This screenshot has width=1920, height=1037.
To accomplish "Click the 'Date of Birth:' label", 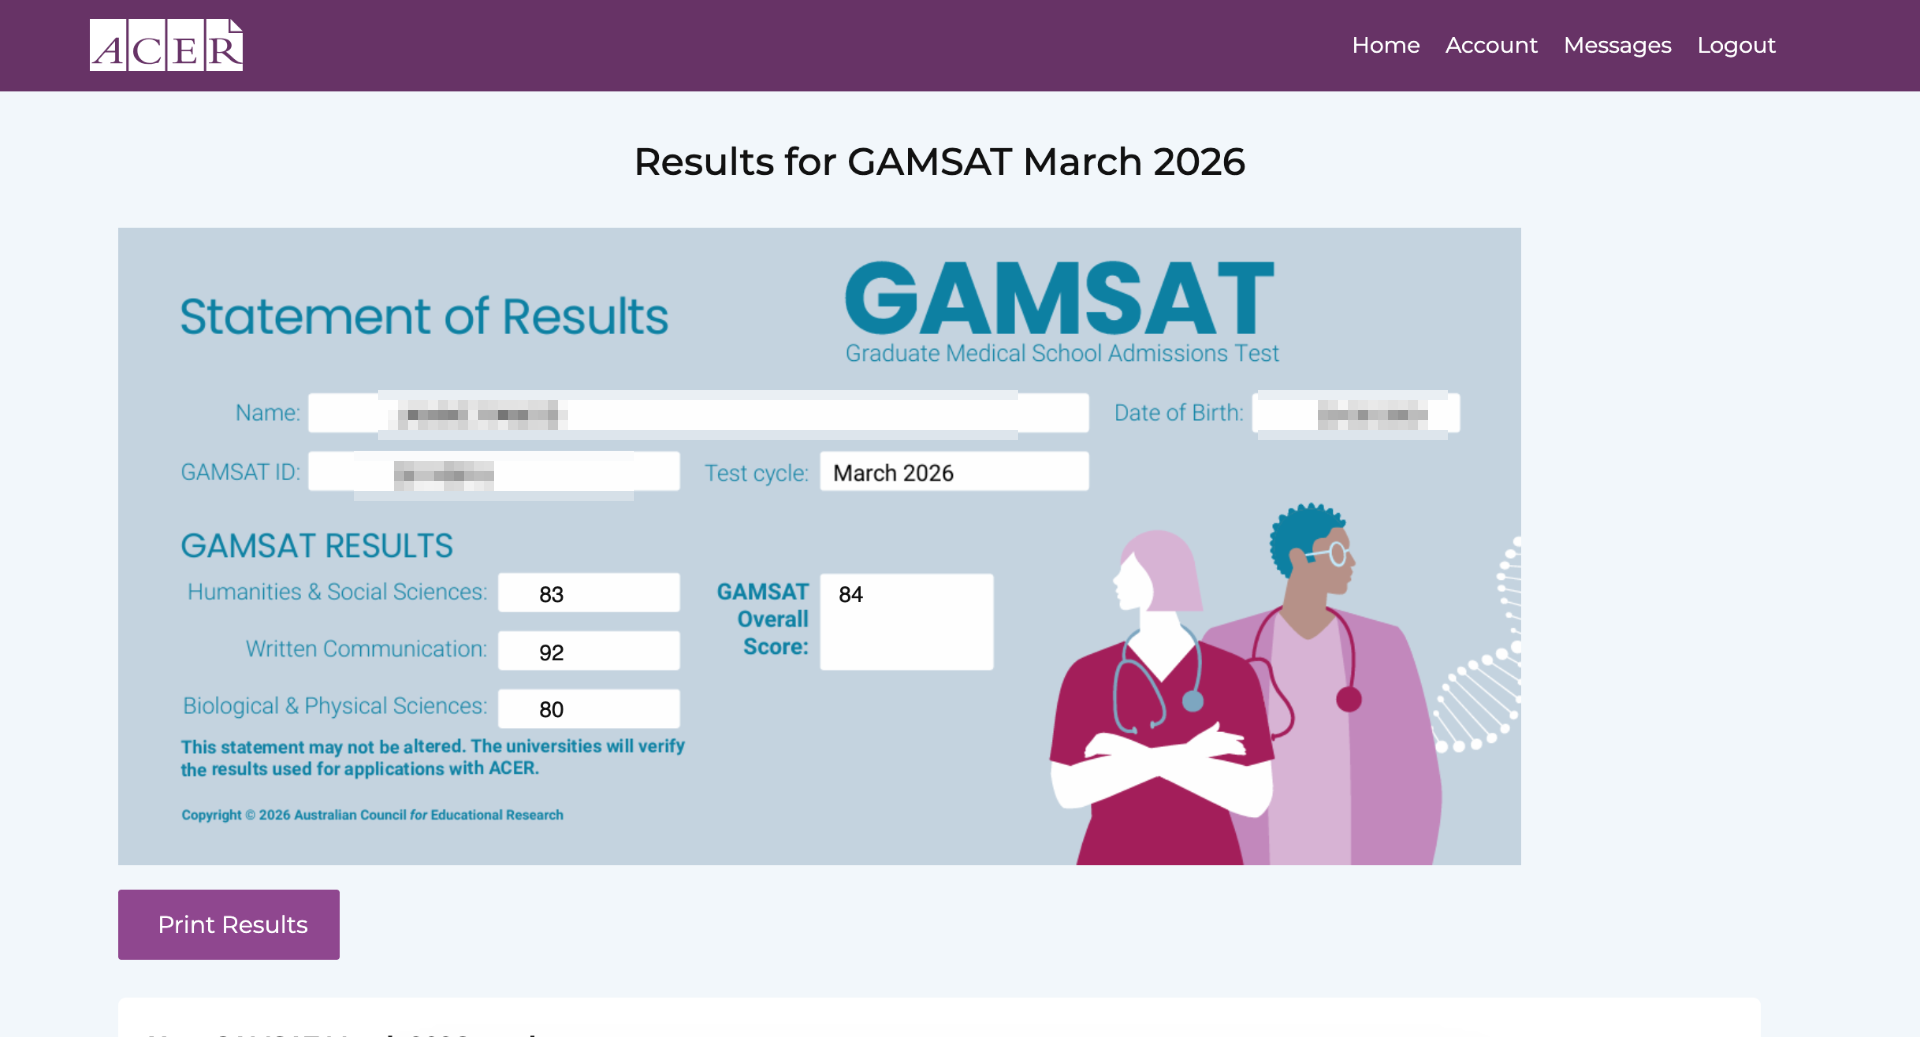I will click(x=1178, y=413).
